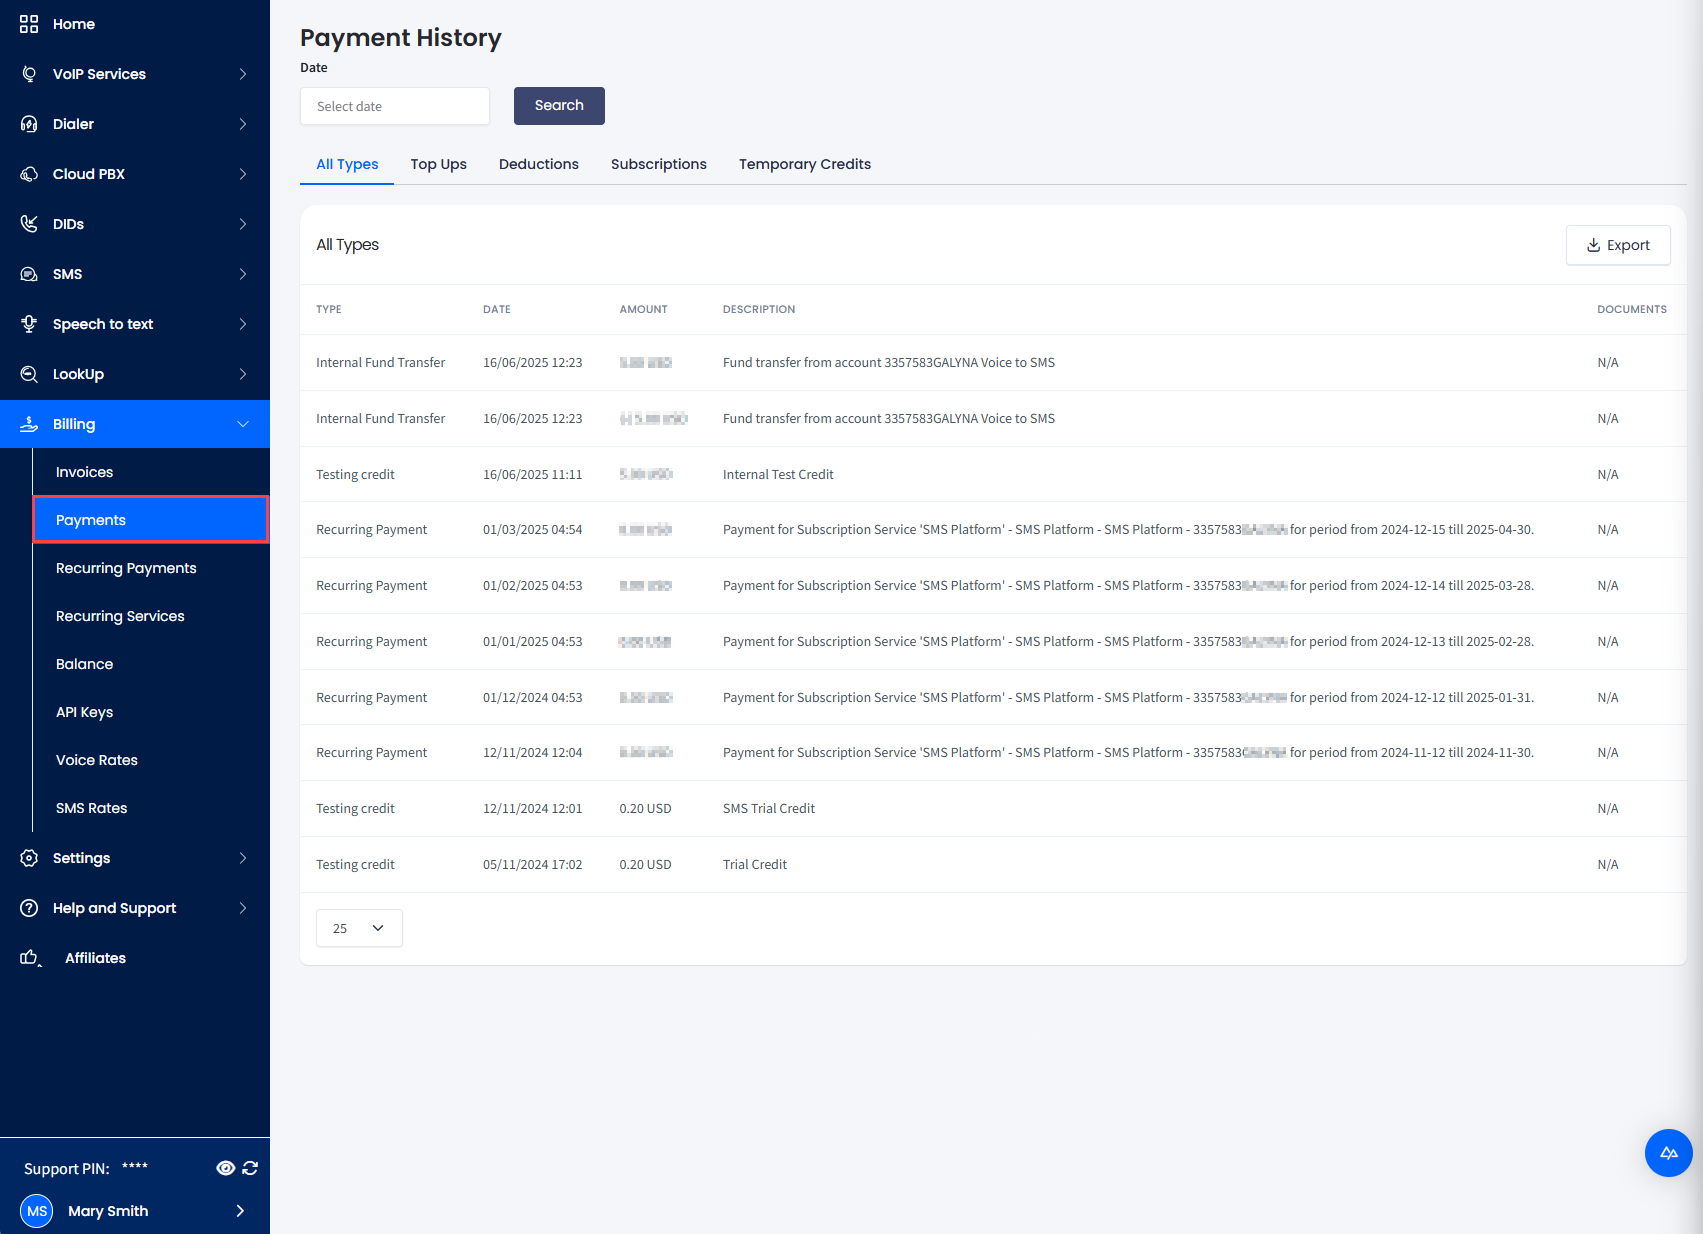This screenshot has height=1234, width=1703.
Task: Click the floating support chat button
Action: (1668, 1153)
